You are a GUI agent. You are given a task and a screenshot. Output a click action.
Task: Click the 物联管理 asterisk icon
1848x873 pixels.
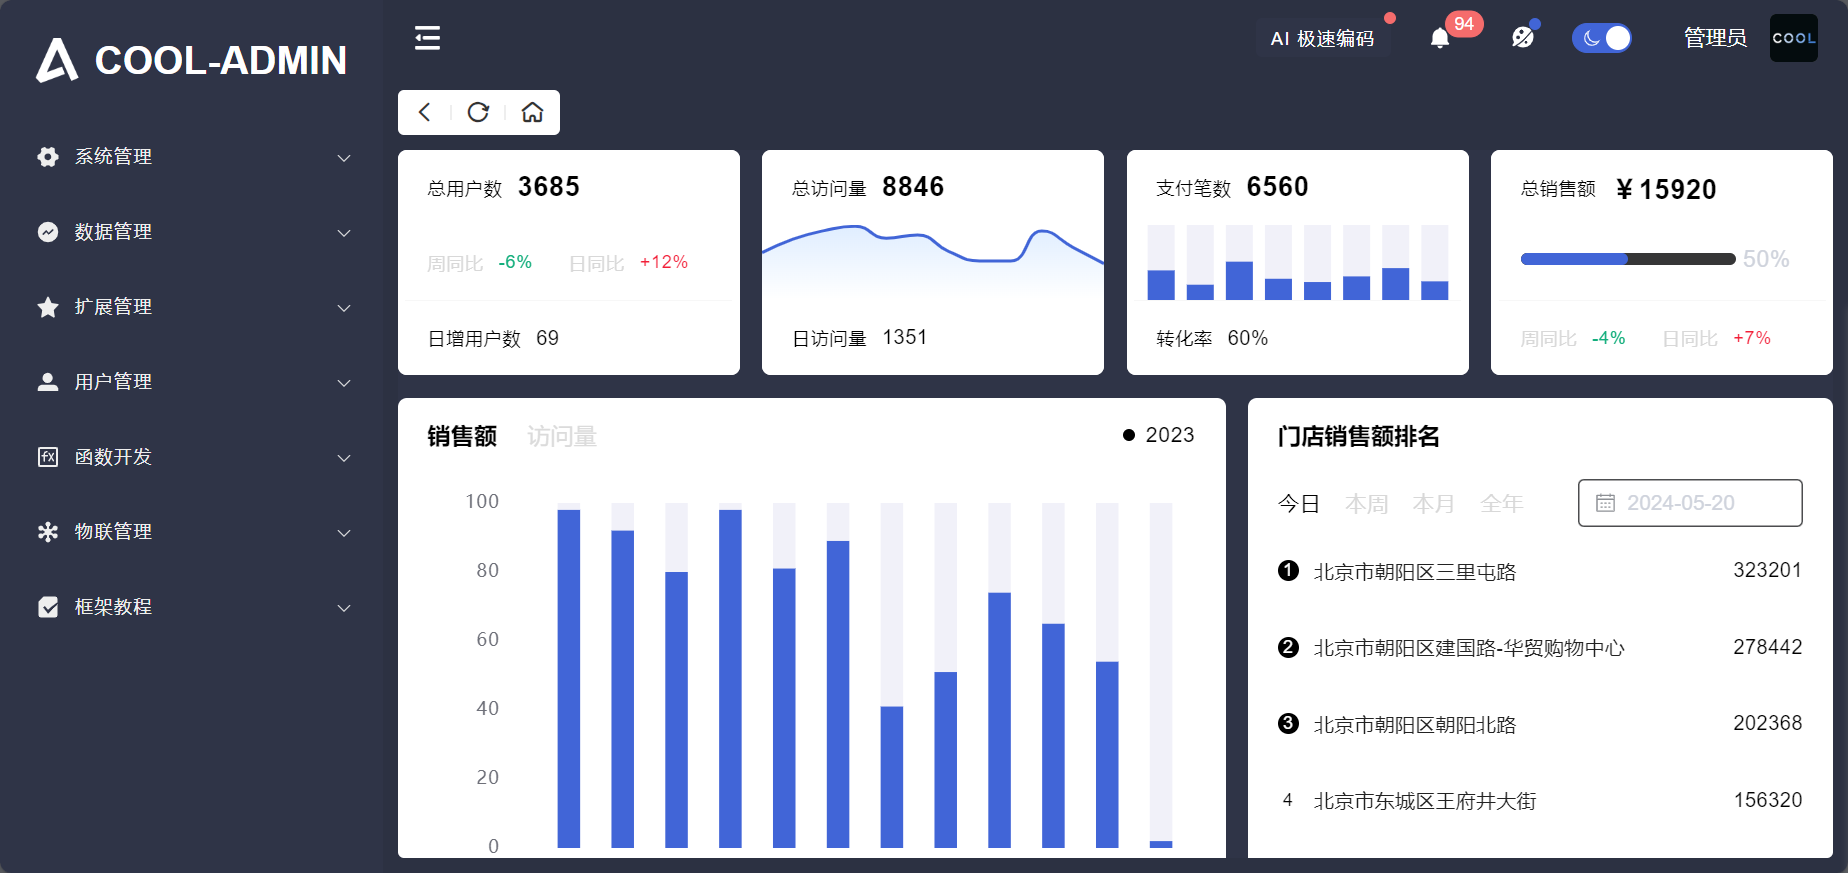click(x=48, y=532)
